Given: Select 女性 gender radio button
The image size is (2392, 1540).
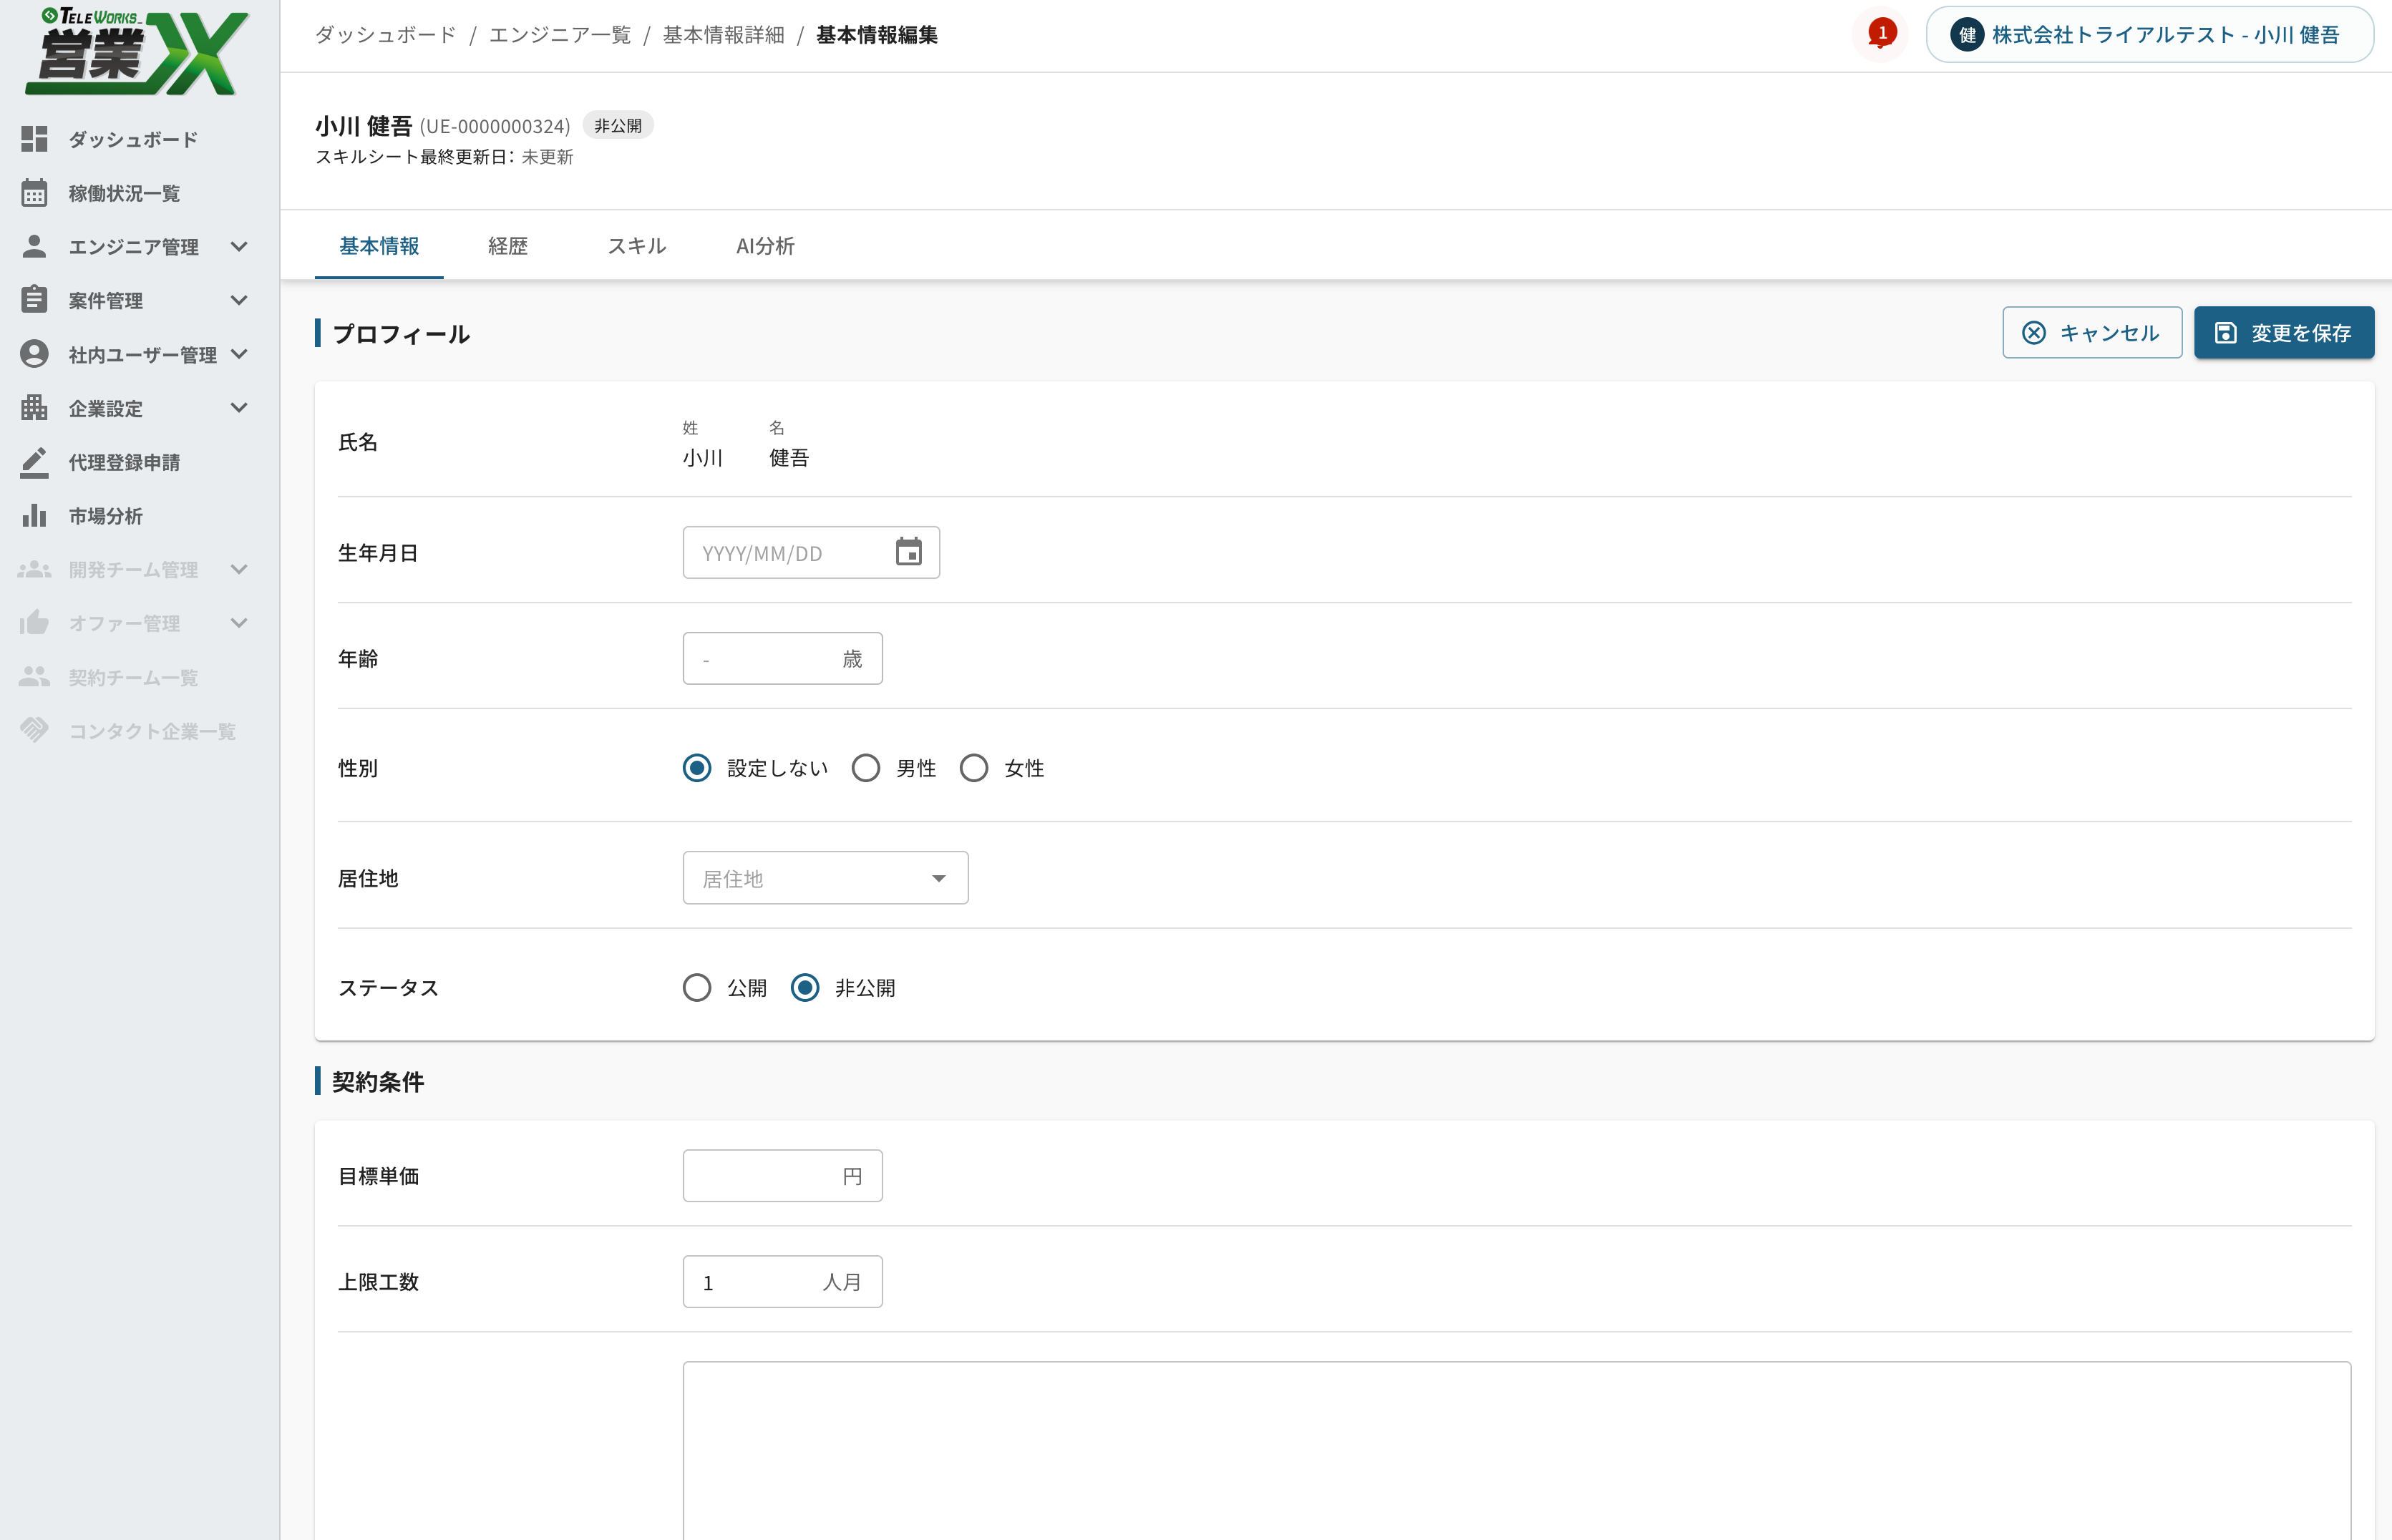Looking at the screenshot, I should pyautogui.click(x=974, y=768).
